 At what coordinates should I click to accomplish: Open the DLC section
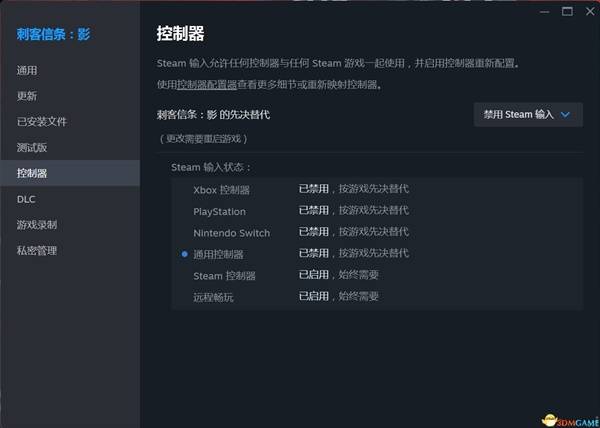[x=70, y=199]
